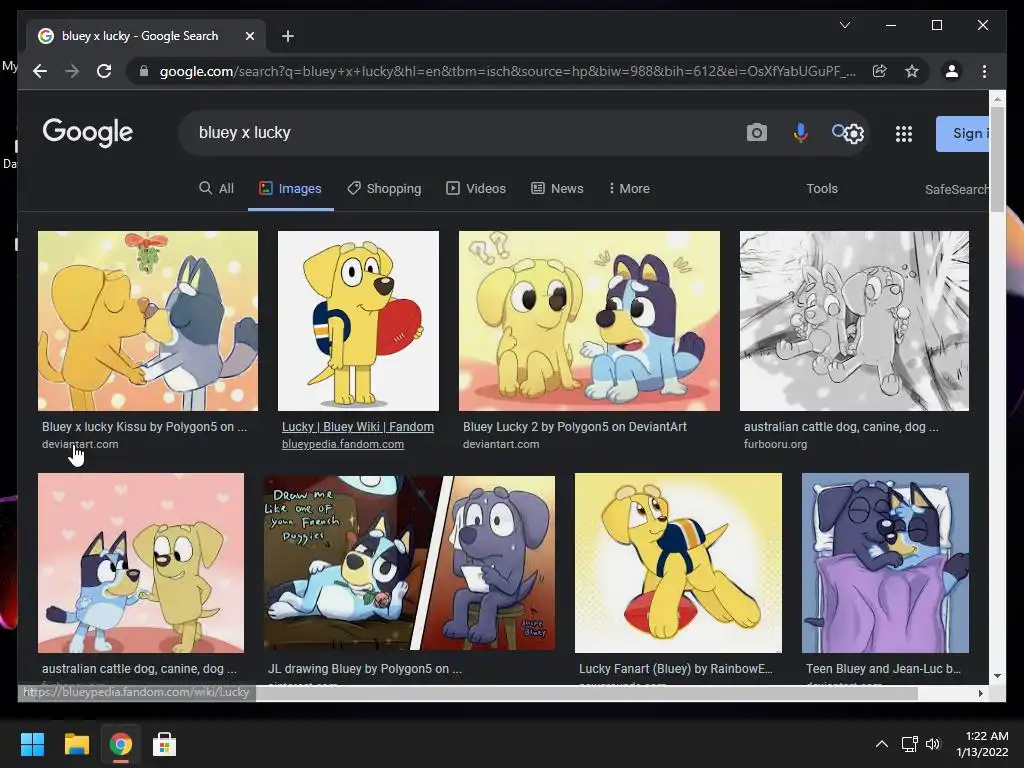Open Lucky Fanart by RainbowE thumbnail

678,563
